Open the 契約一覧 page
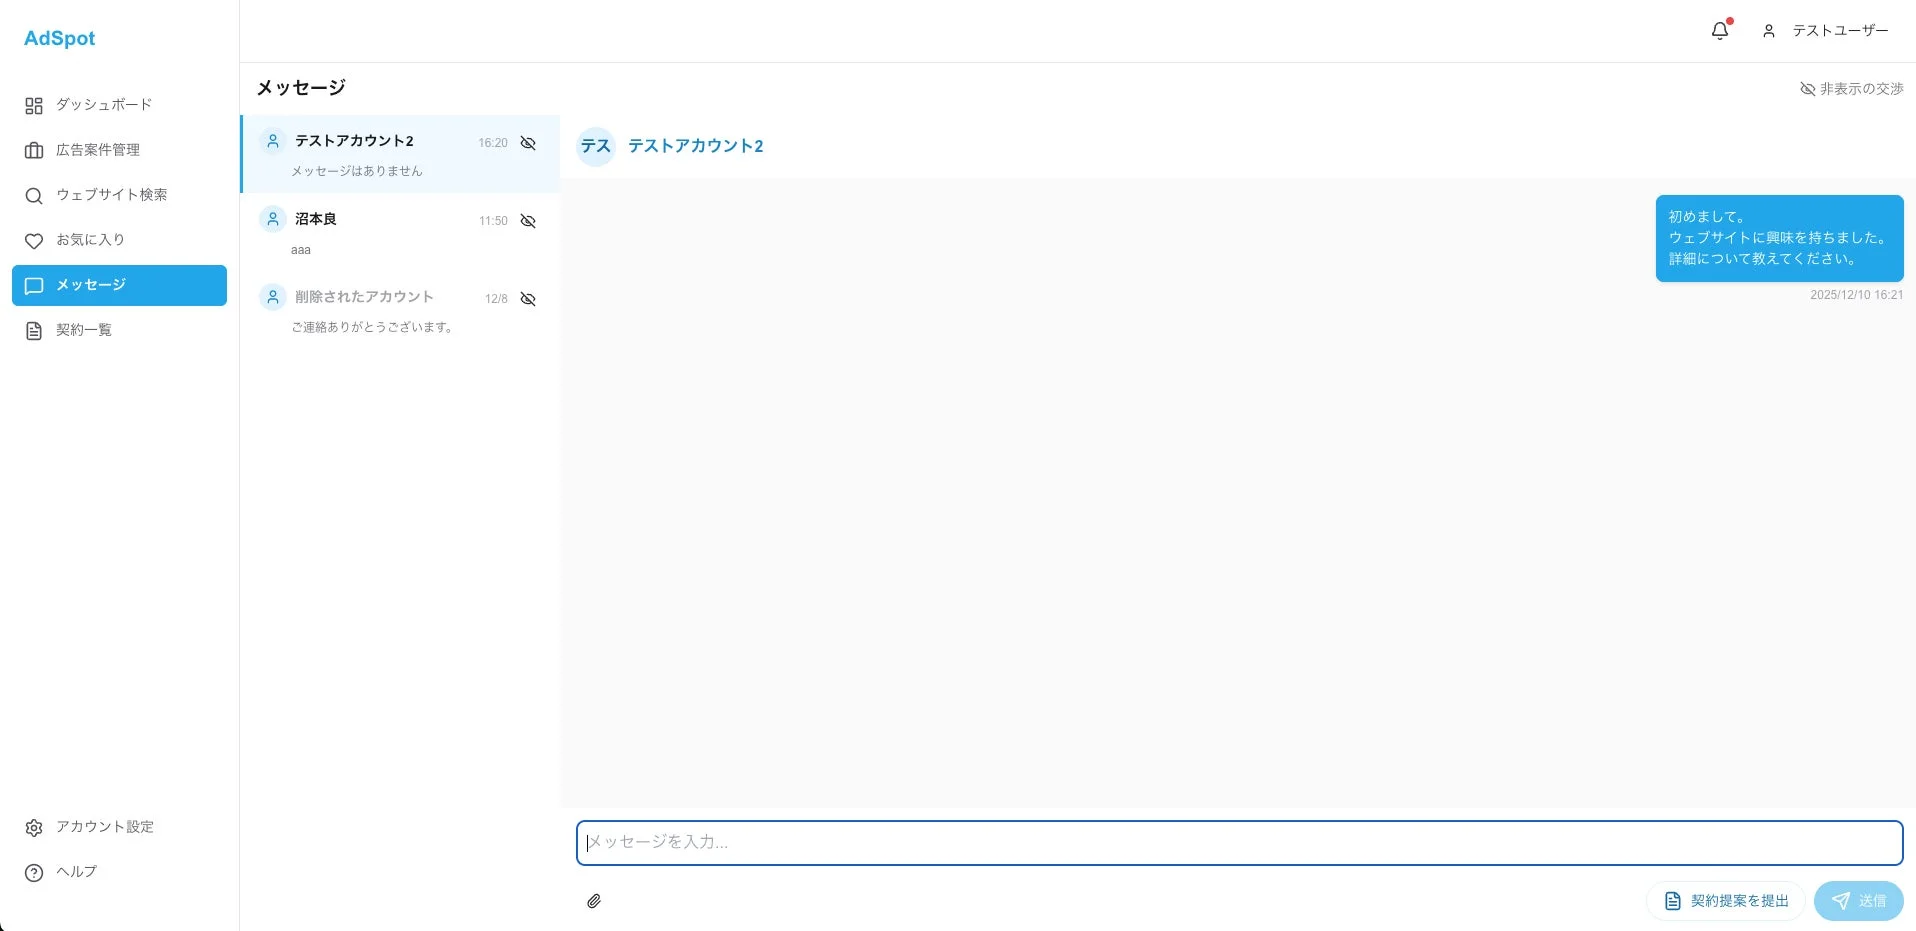 tap(84, 330)
